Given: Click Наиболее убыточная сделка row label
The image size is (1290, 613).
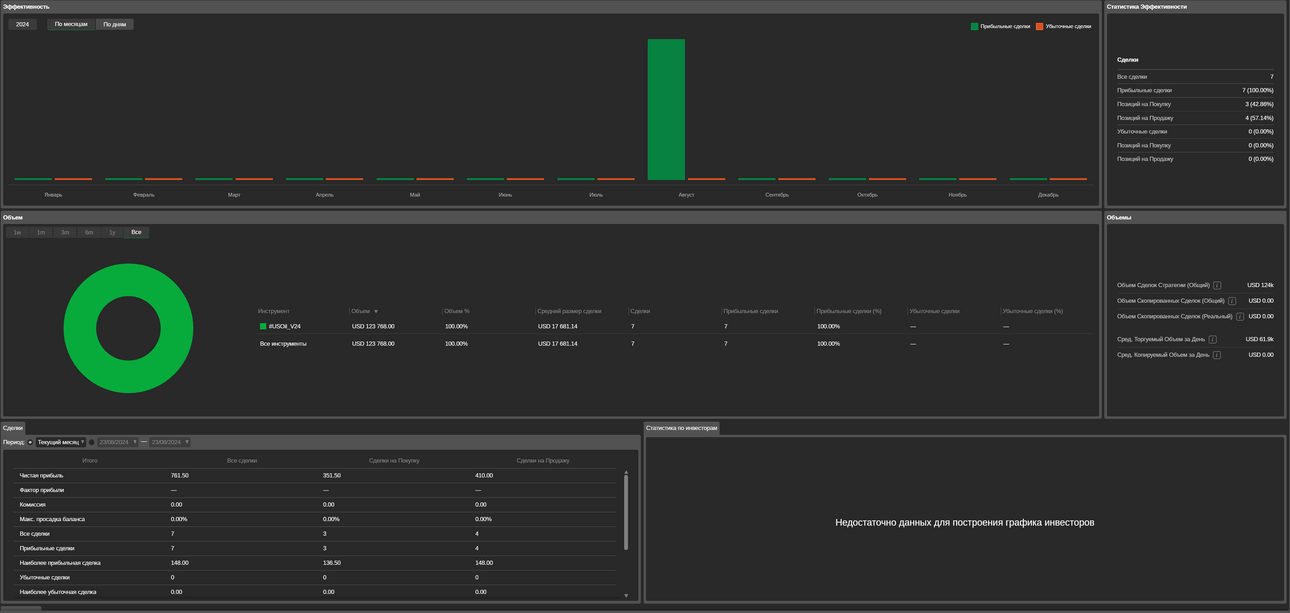Looking at the screenshot, I should point(58,592).
